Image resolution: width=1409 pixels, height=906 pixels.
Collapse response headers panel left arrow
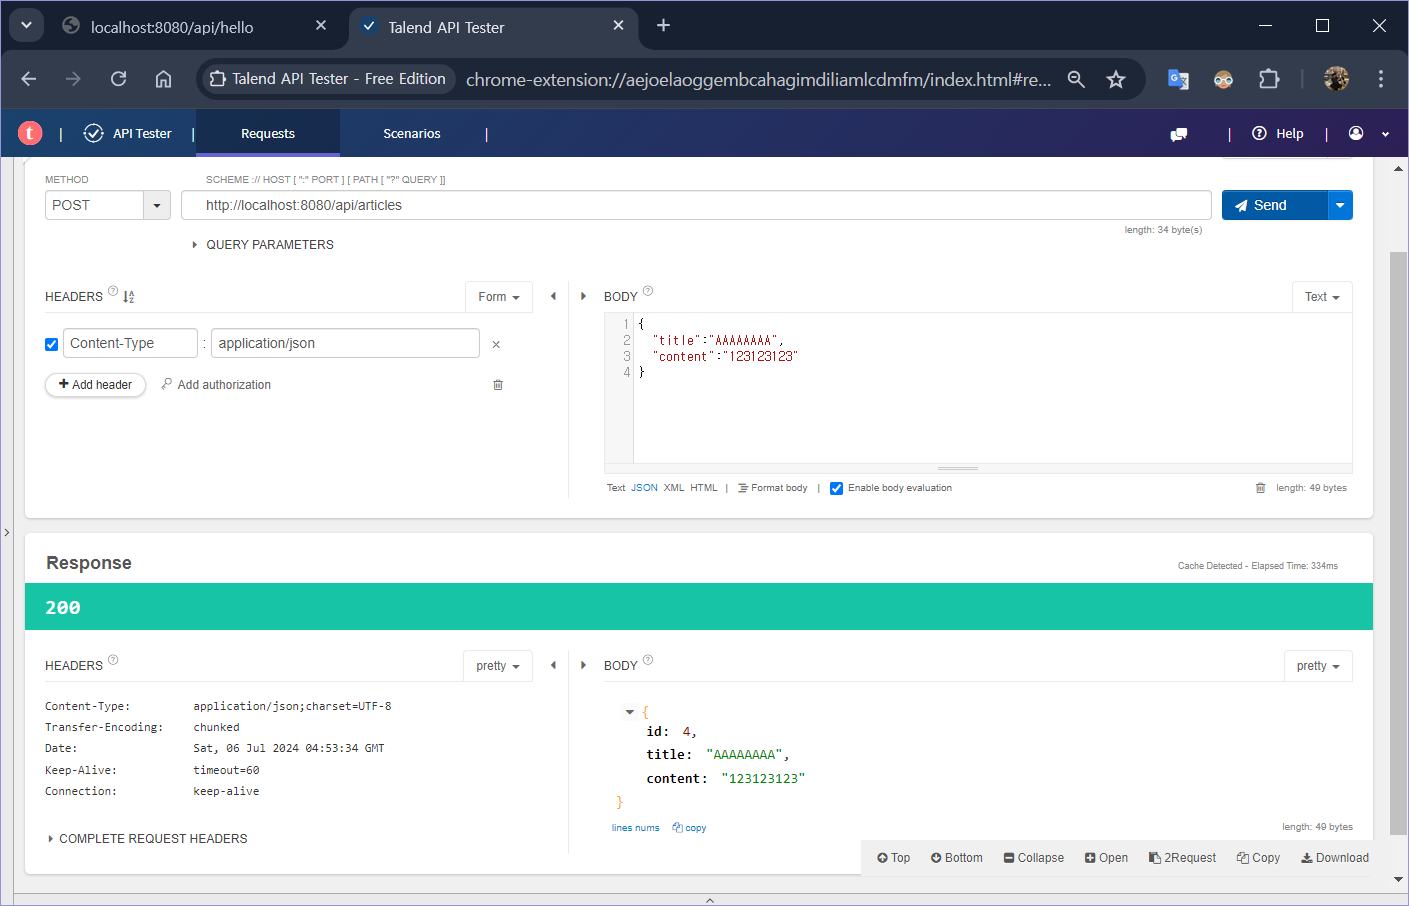click(x=553, y=665)
